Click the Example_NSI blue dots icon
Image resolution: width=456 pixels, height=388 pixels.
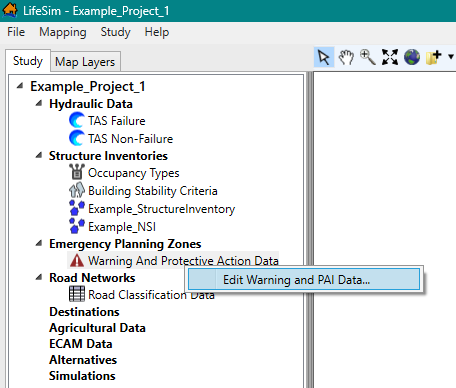click(x=77, y=226)
